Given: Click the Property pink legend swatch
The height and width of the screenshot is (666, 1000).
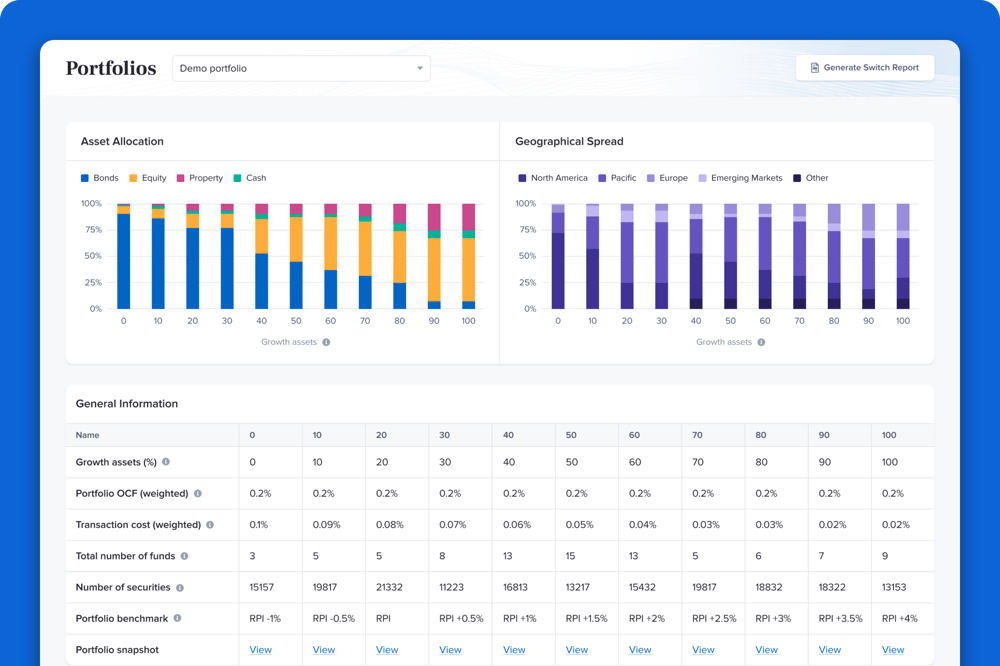Looking at the screenshot, I should pos(181,178).
